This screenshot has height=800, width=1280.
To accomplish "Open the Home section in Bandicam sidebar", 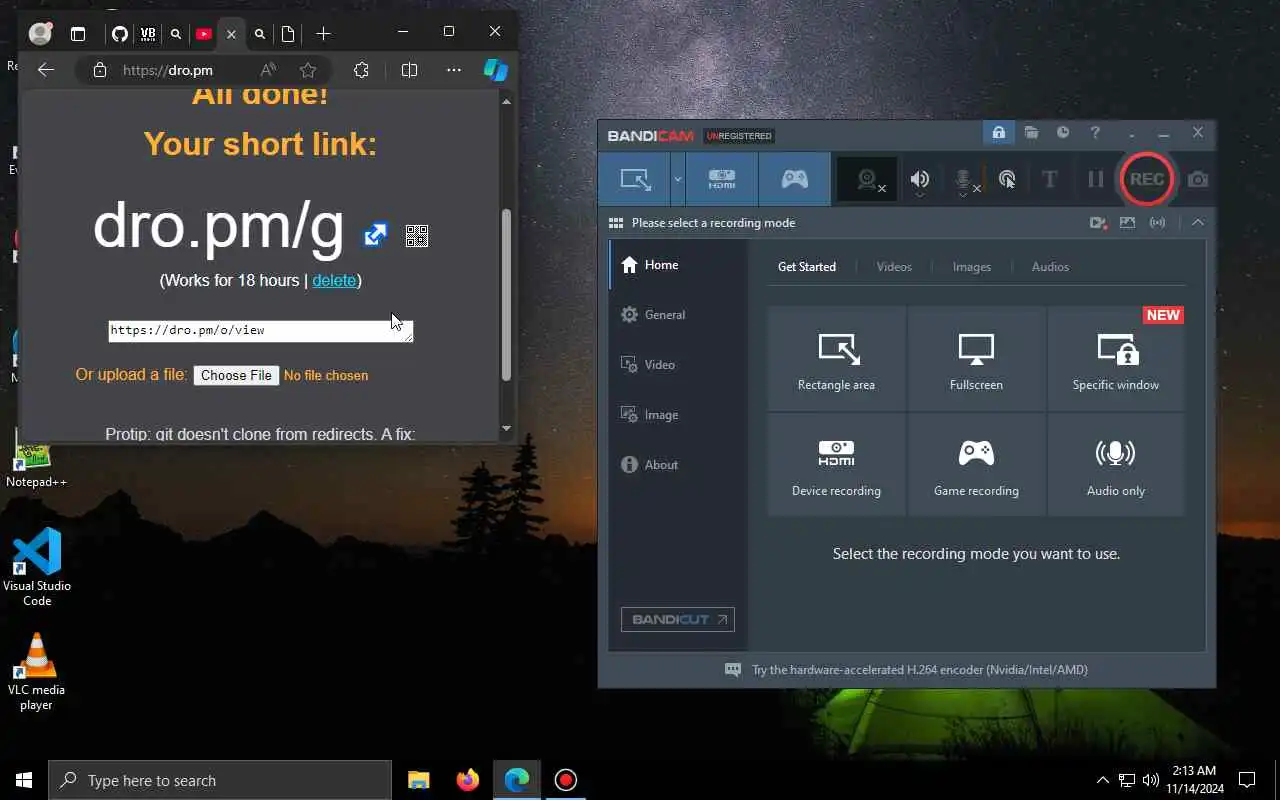I will pyautogui.click(x=678, y=265).
